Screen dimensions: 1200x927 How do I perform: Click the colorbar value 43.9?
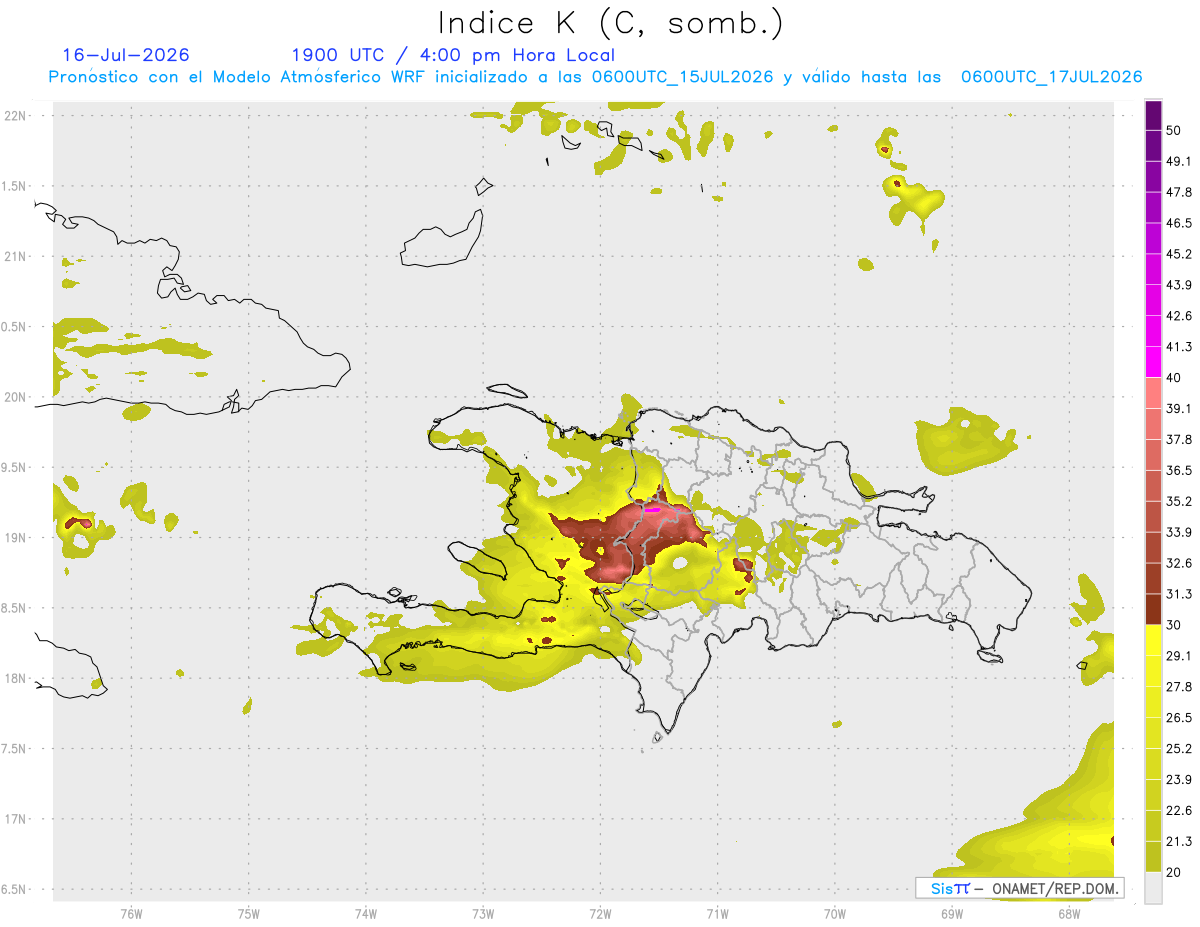[x=1178, y=285]
